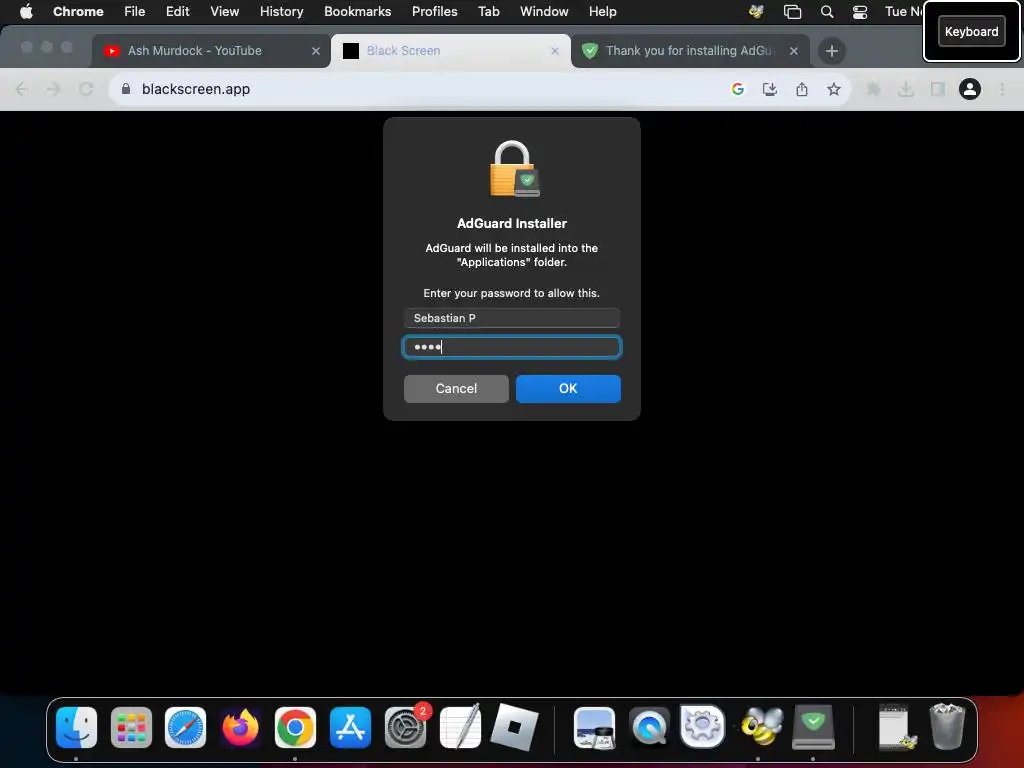This screenshot has height=768, width=1024.
Task: Open the Tab menu
Action: [x=488, y=11]
